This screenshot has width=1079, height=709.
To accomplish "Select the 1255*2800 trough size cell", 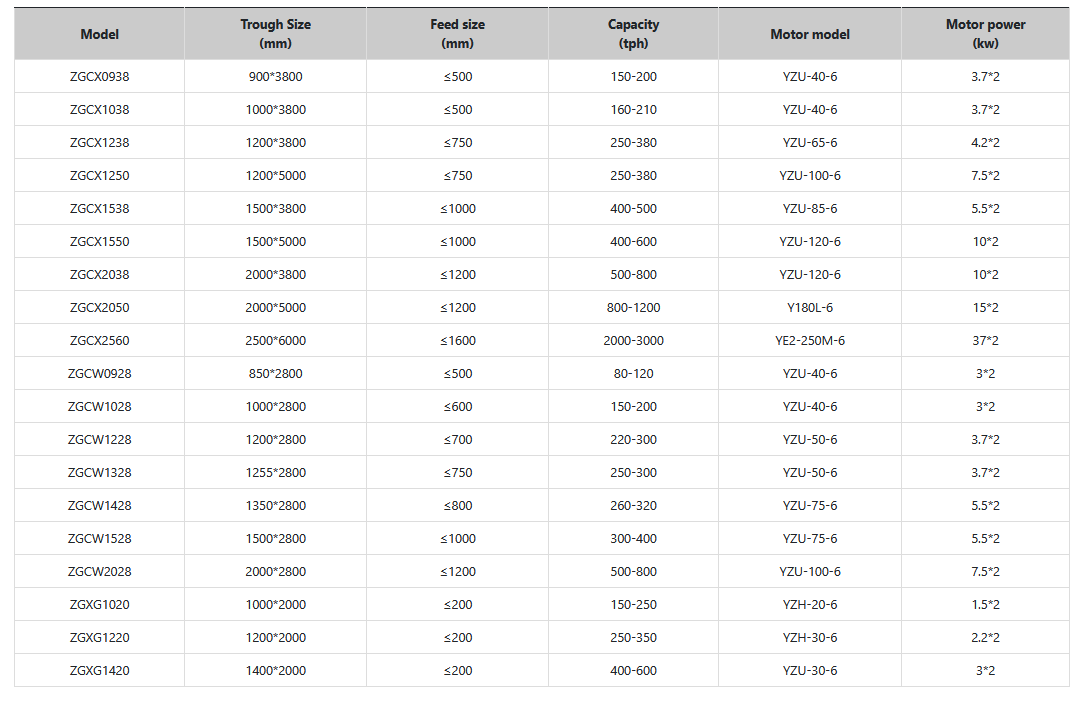I will (x=275, y=473).
